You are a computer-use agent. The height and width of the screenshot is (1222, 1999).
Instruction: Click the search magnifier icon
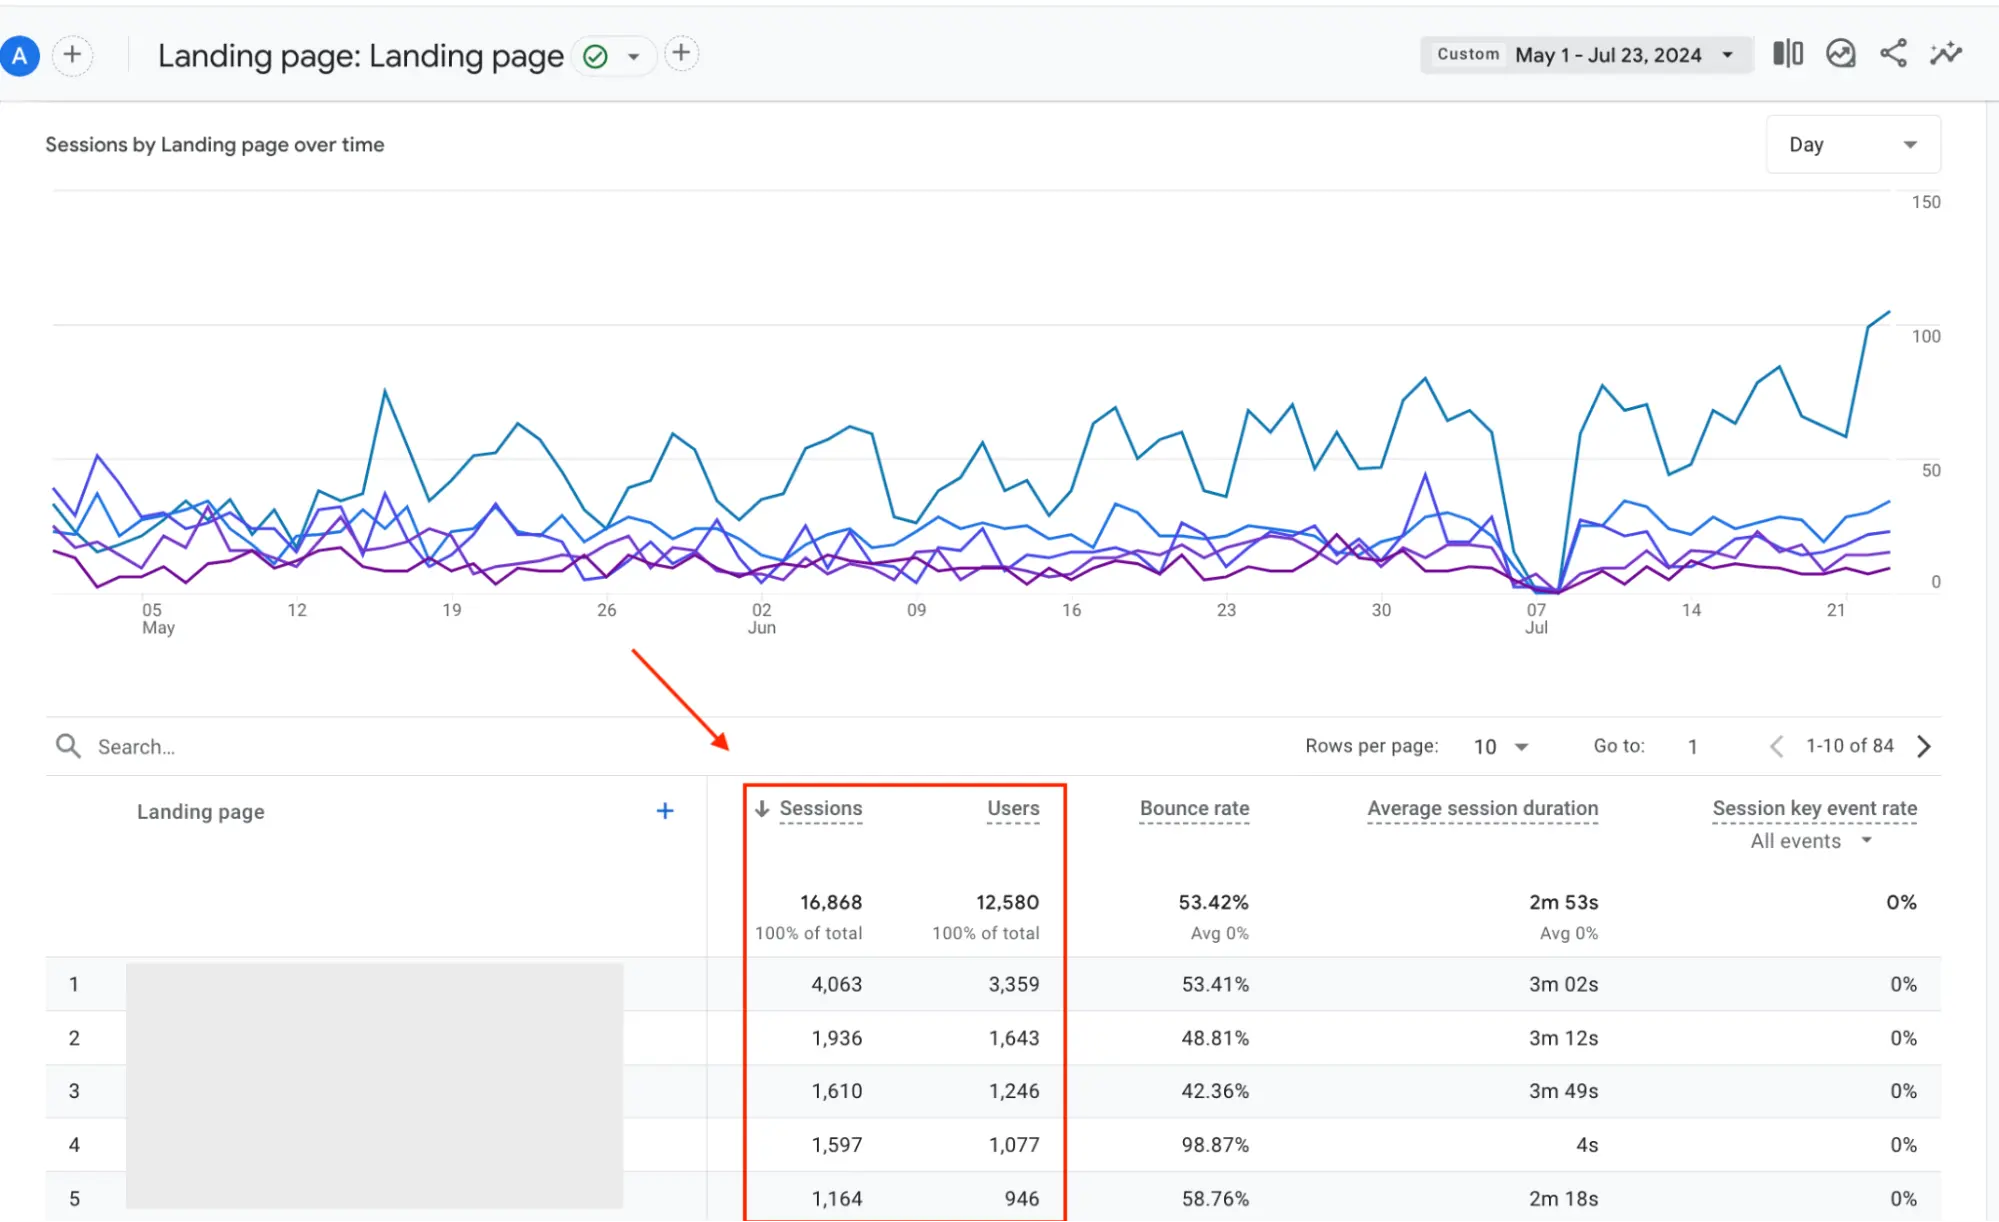click(68, 746)
